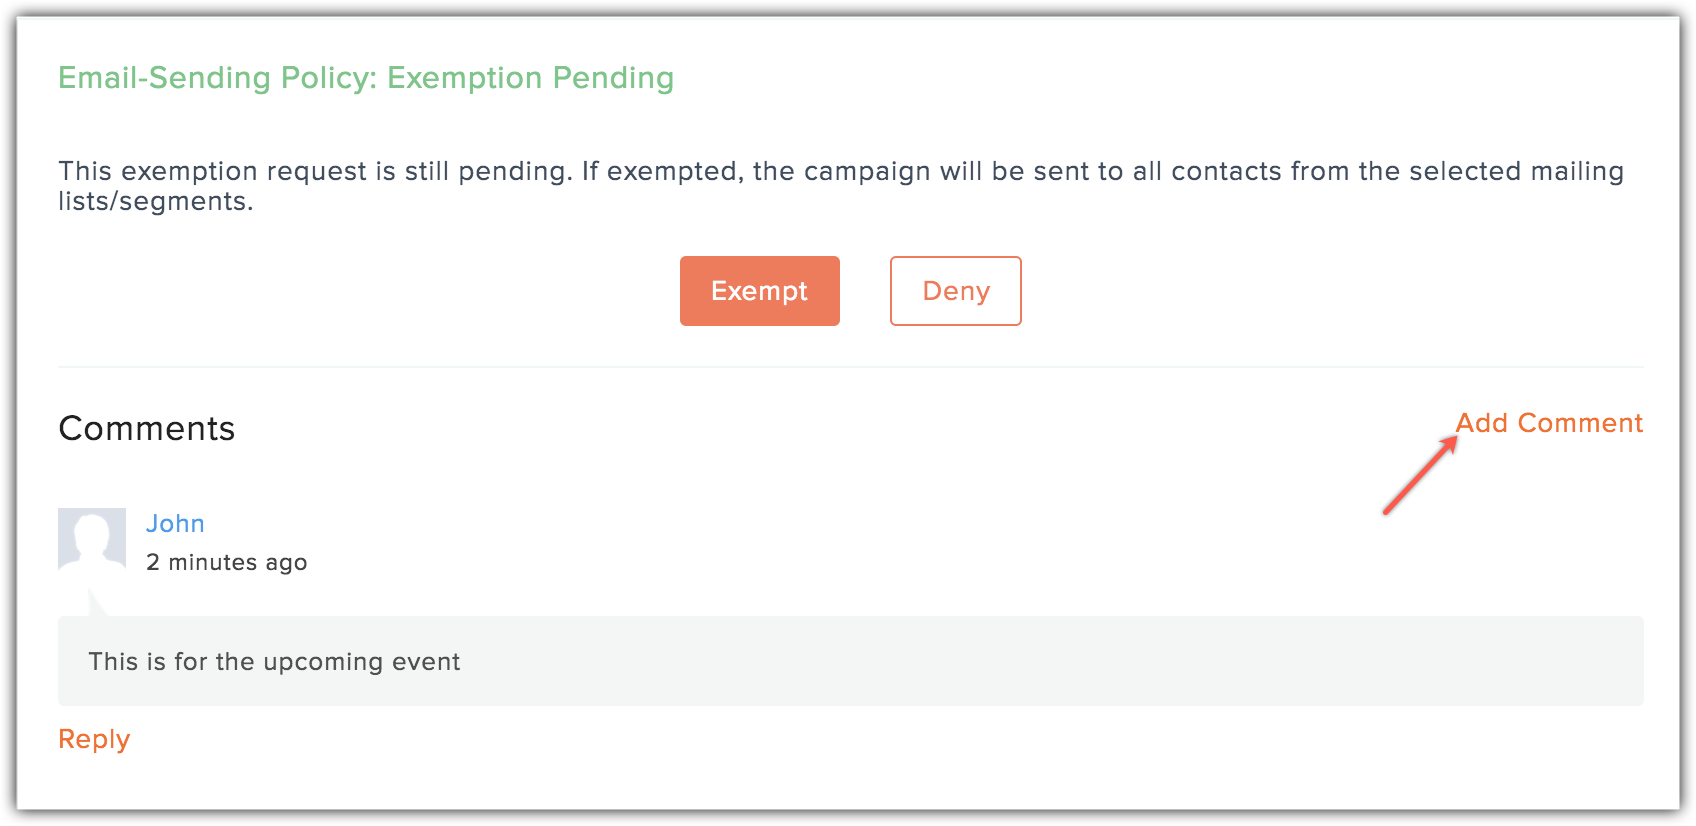
Task: Click the red arrow annotation
Action: tap(1419, 477)
